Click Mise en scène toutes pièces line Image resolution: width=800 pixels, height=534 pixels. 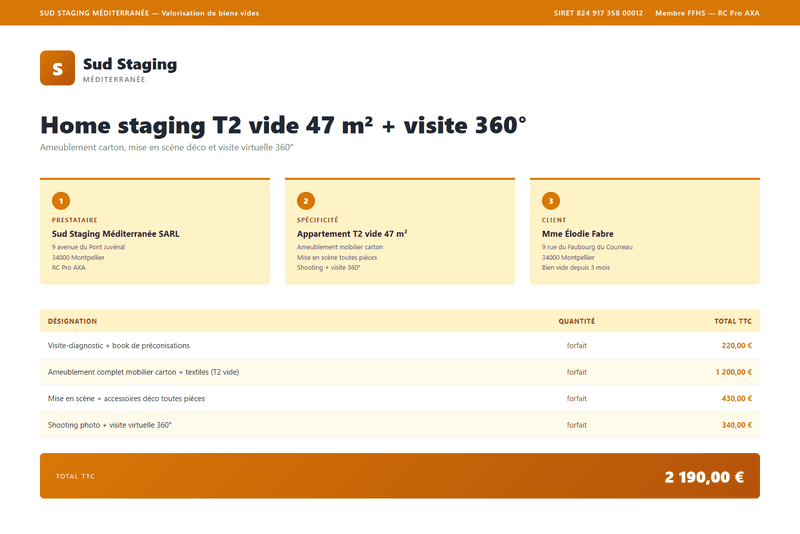point(337,258)
